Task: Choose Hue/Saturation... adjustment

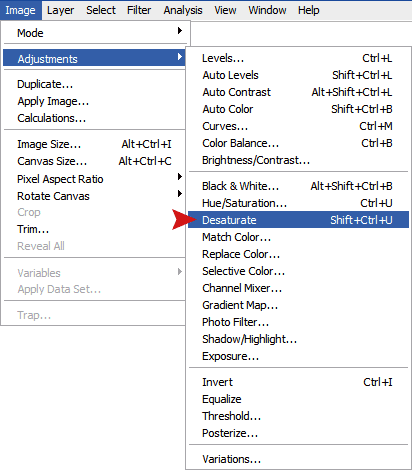Action: click(298, 203)
